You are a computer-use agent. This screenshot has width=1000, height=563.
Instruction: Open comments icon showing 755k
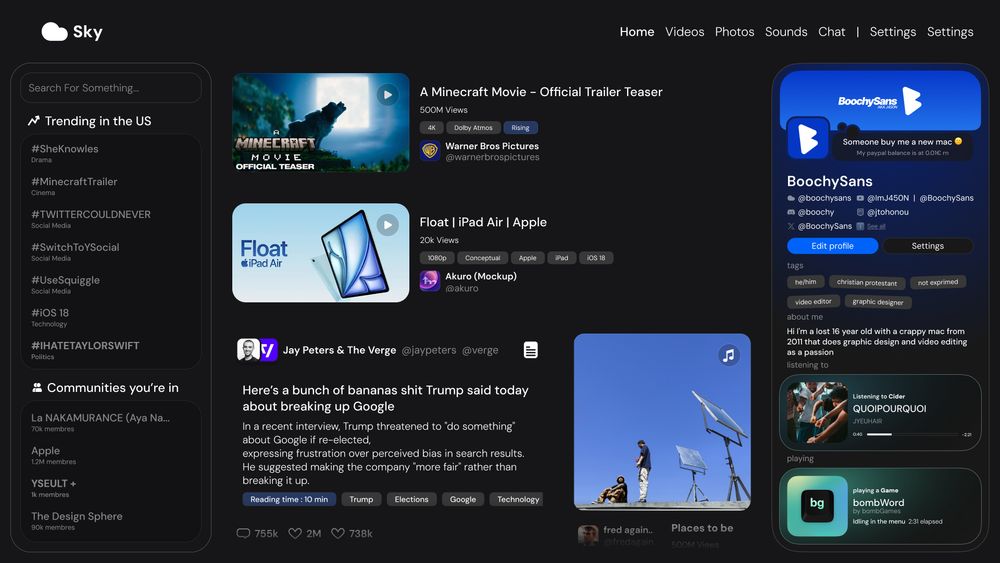243,533
